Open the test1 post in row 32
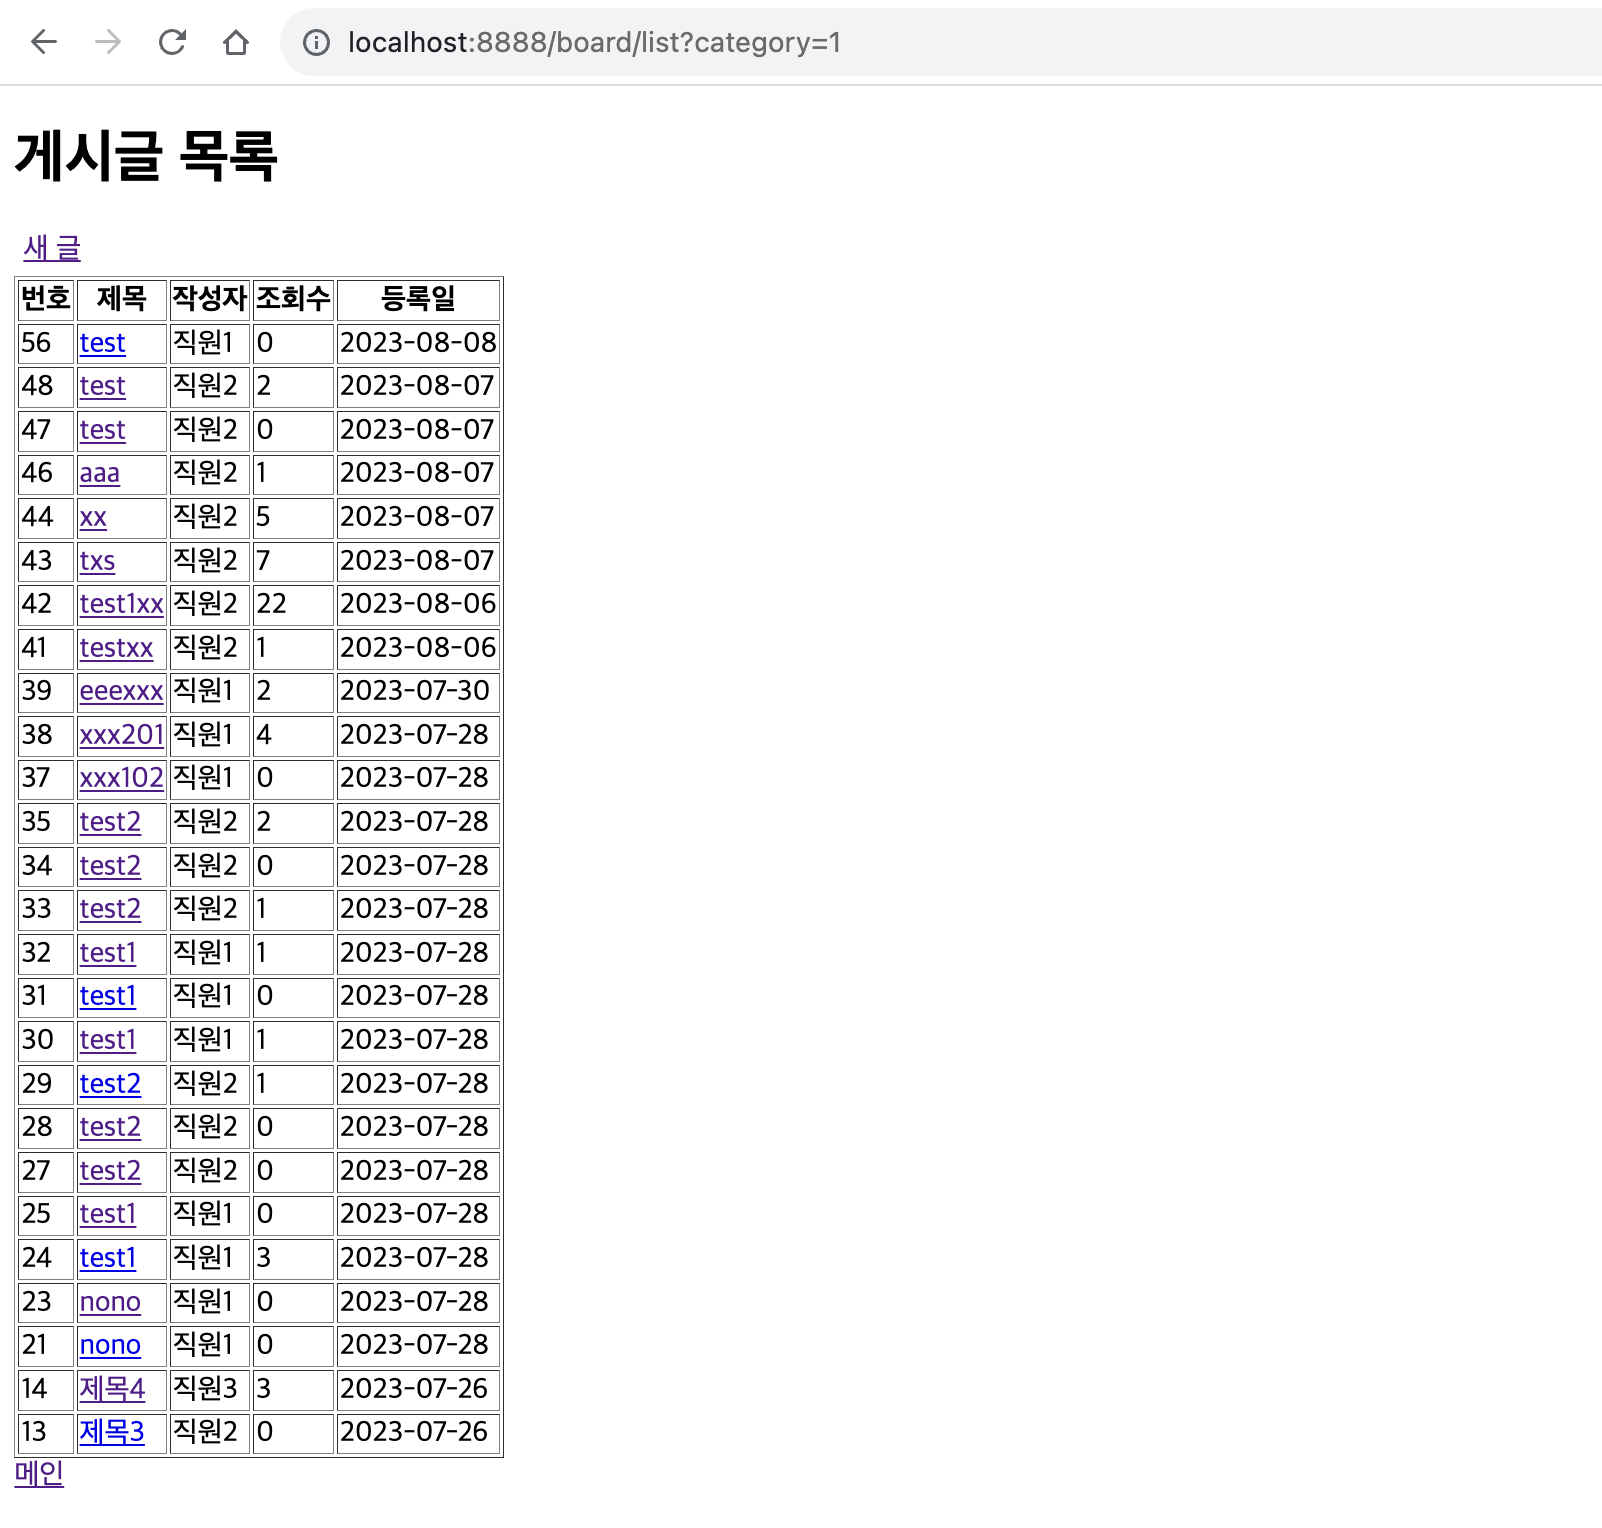 [x=107, y=953]
